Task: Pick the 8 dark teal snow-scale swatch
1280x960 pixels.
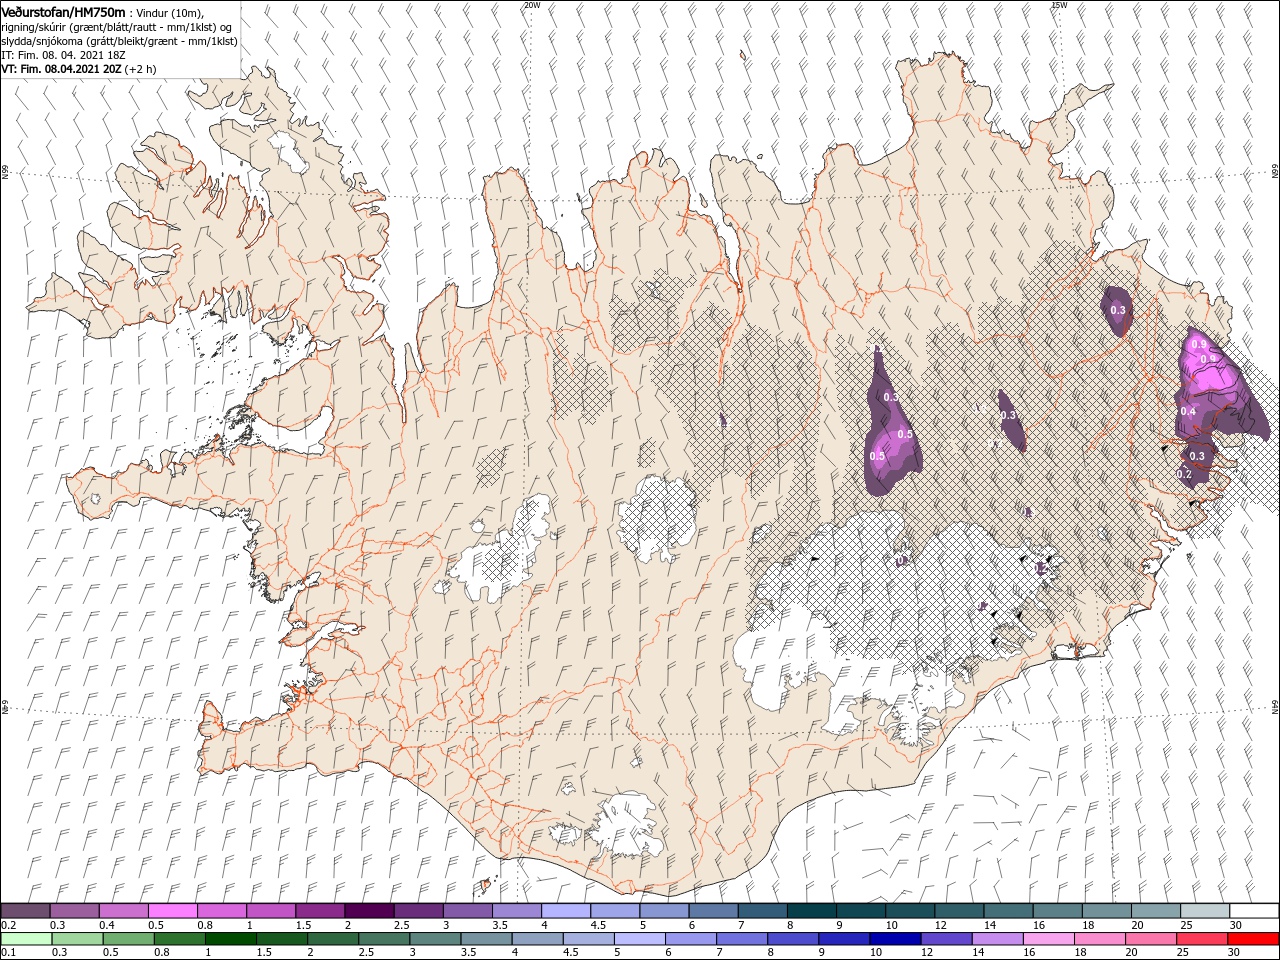Action: (811, 911)
